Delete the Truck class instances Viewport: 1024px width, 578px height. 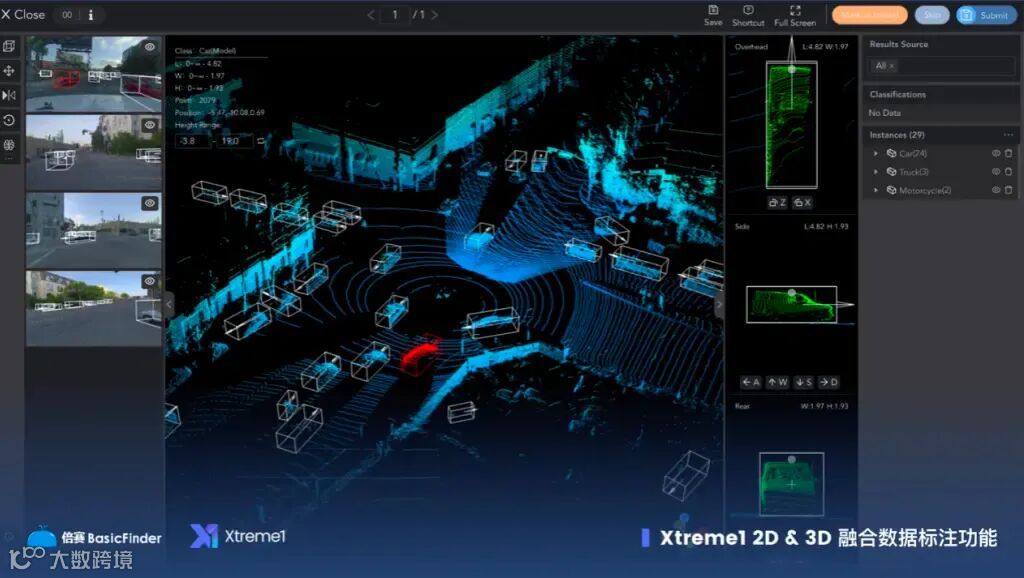[1008, 172]
